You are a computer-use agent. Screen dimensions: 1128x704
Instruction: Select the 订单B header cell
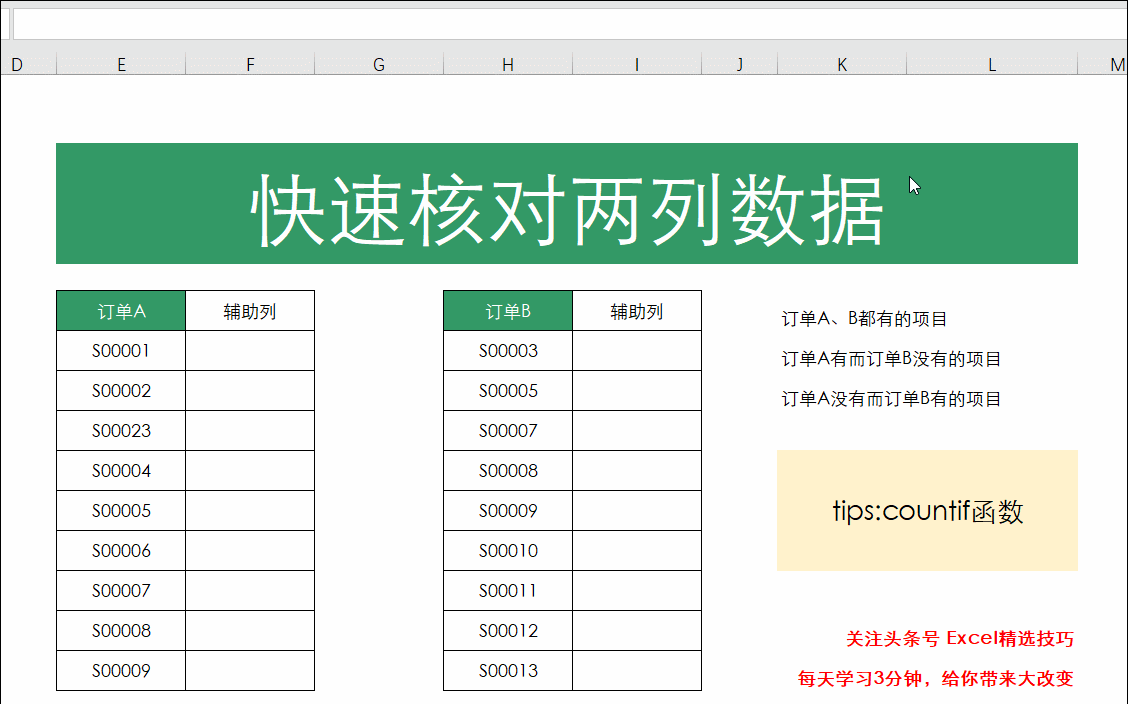tap(508, 311)
